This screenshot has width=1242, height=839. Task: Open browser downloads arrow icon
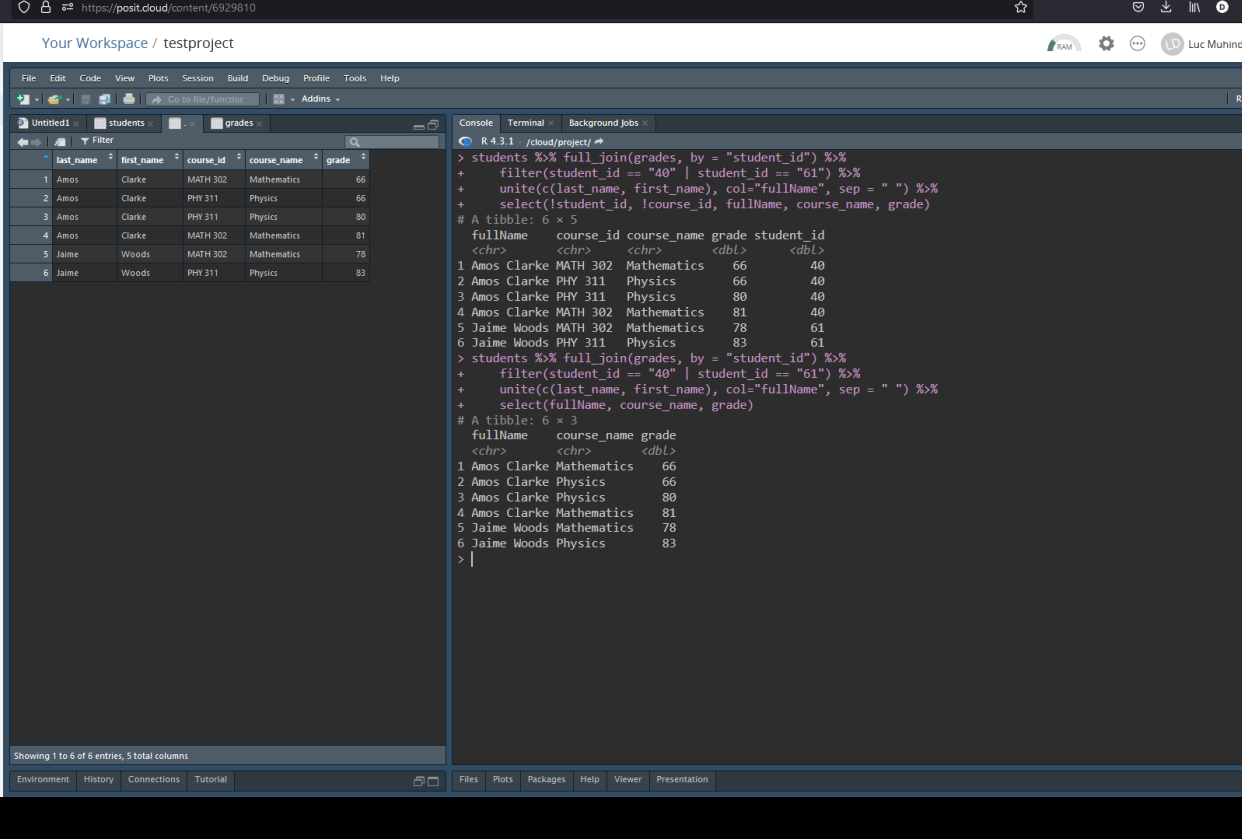coord(1166,8)
